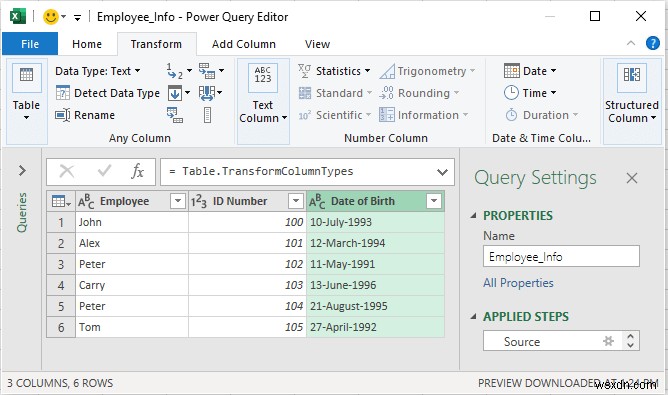
Task: Click the blue Help question mark icon
Action: coord(653,43)
